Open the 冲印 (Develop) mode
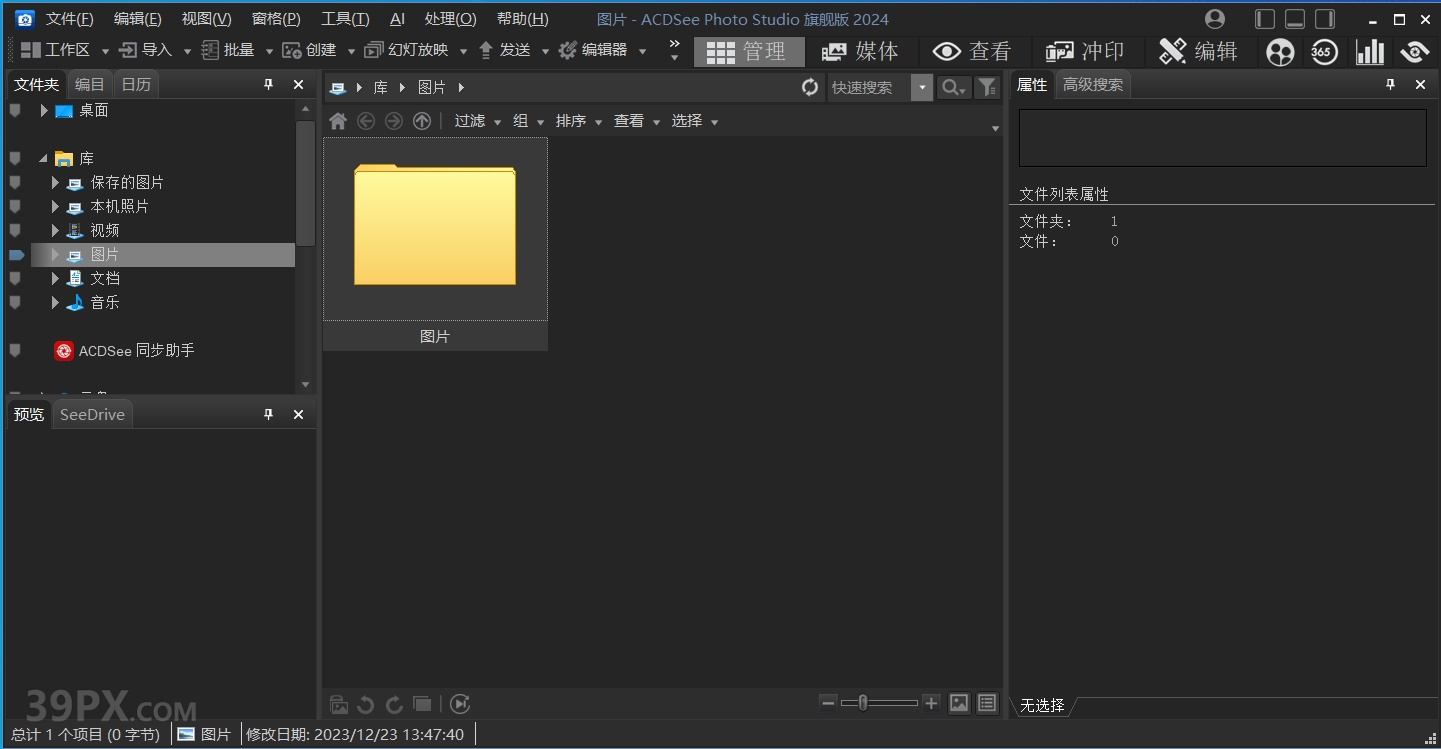This screenshot has height=749, width=1441. tap(1085, 51)
